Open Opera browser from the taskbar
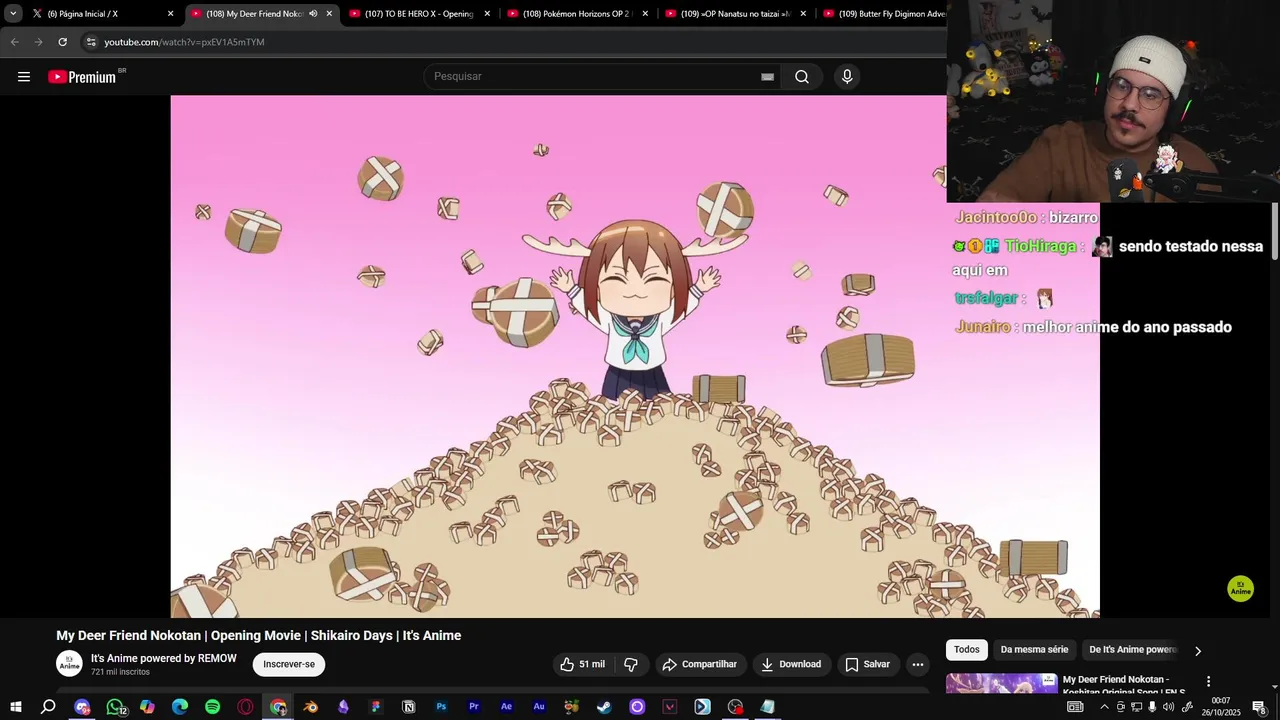 246,707
